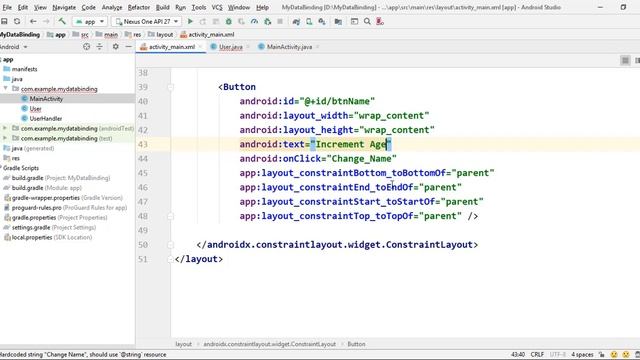Click the Back navigation arrow

33,21
